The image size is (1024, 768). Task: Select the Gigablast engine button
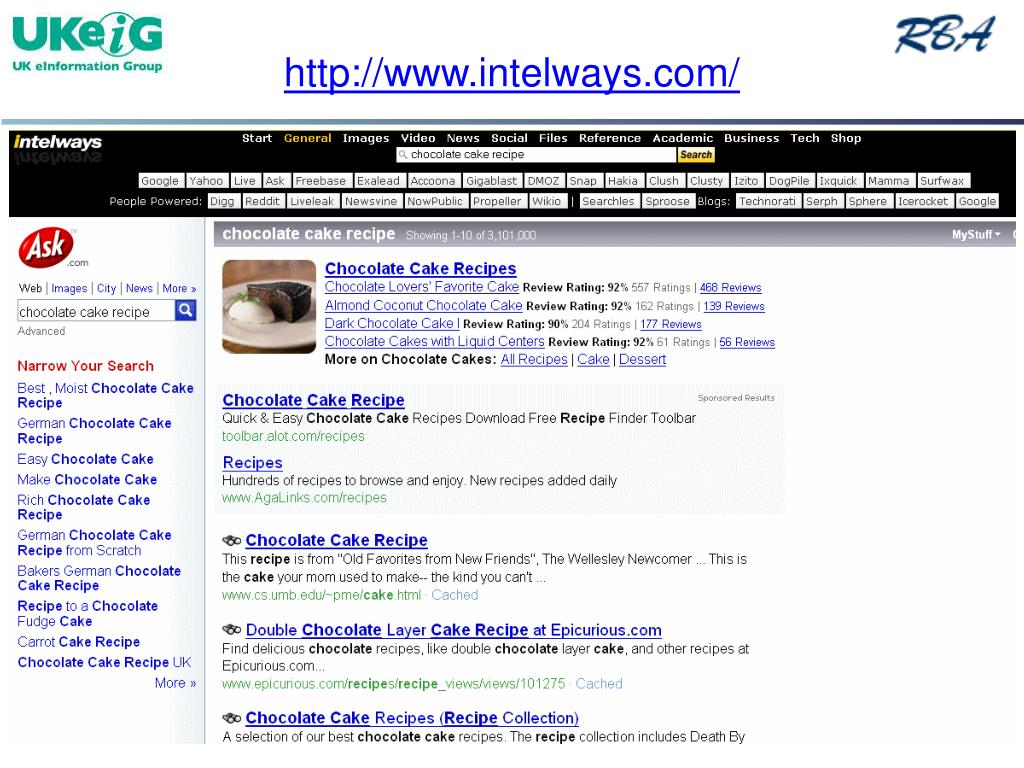coord(492,181)
